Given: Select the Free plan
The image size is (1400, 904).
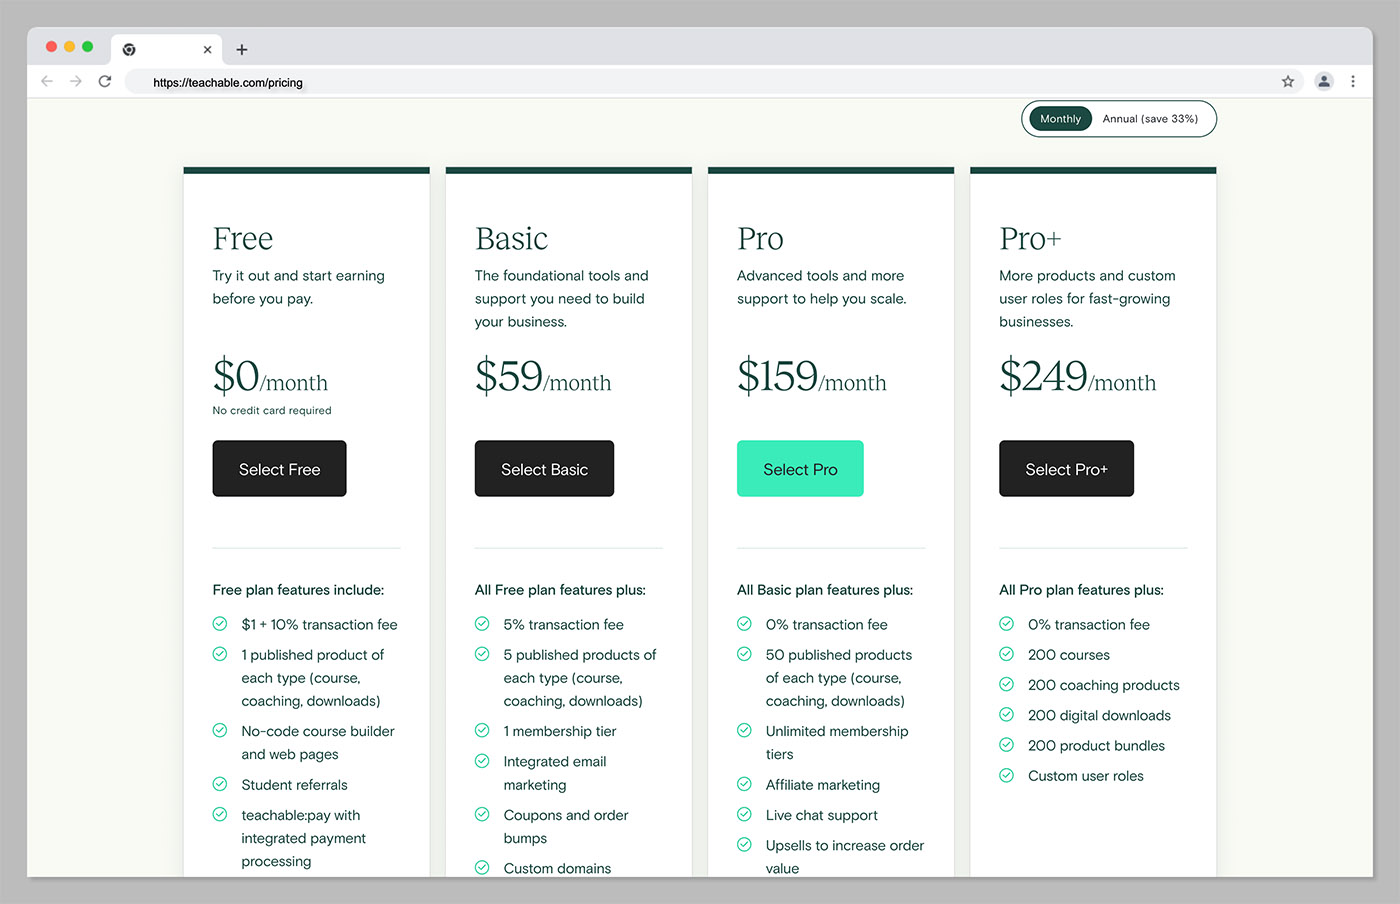Looking at the screenshot, I should (x=279, y=468).
